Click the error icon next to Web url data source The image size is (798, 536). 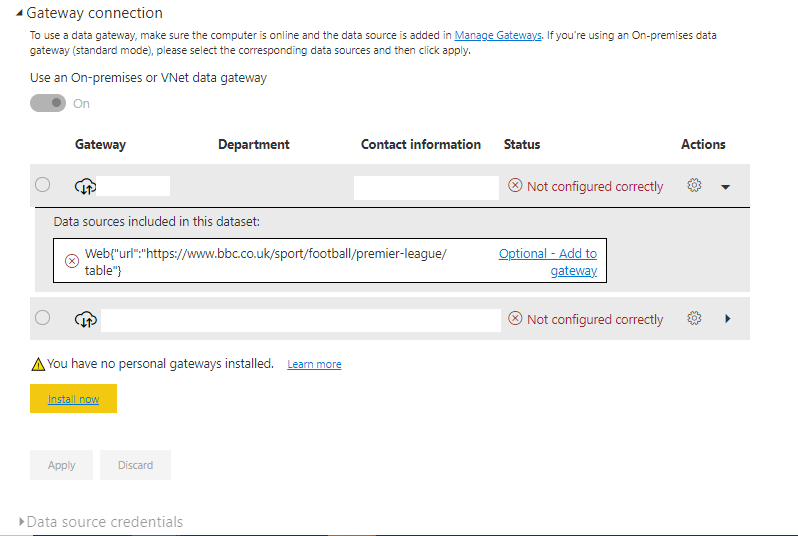(x=72, y=261)
